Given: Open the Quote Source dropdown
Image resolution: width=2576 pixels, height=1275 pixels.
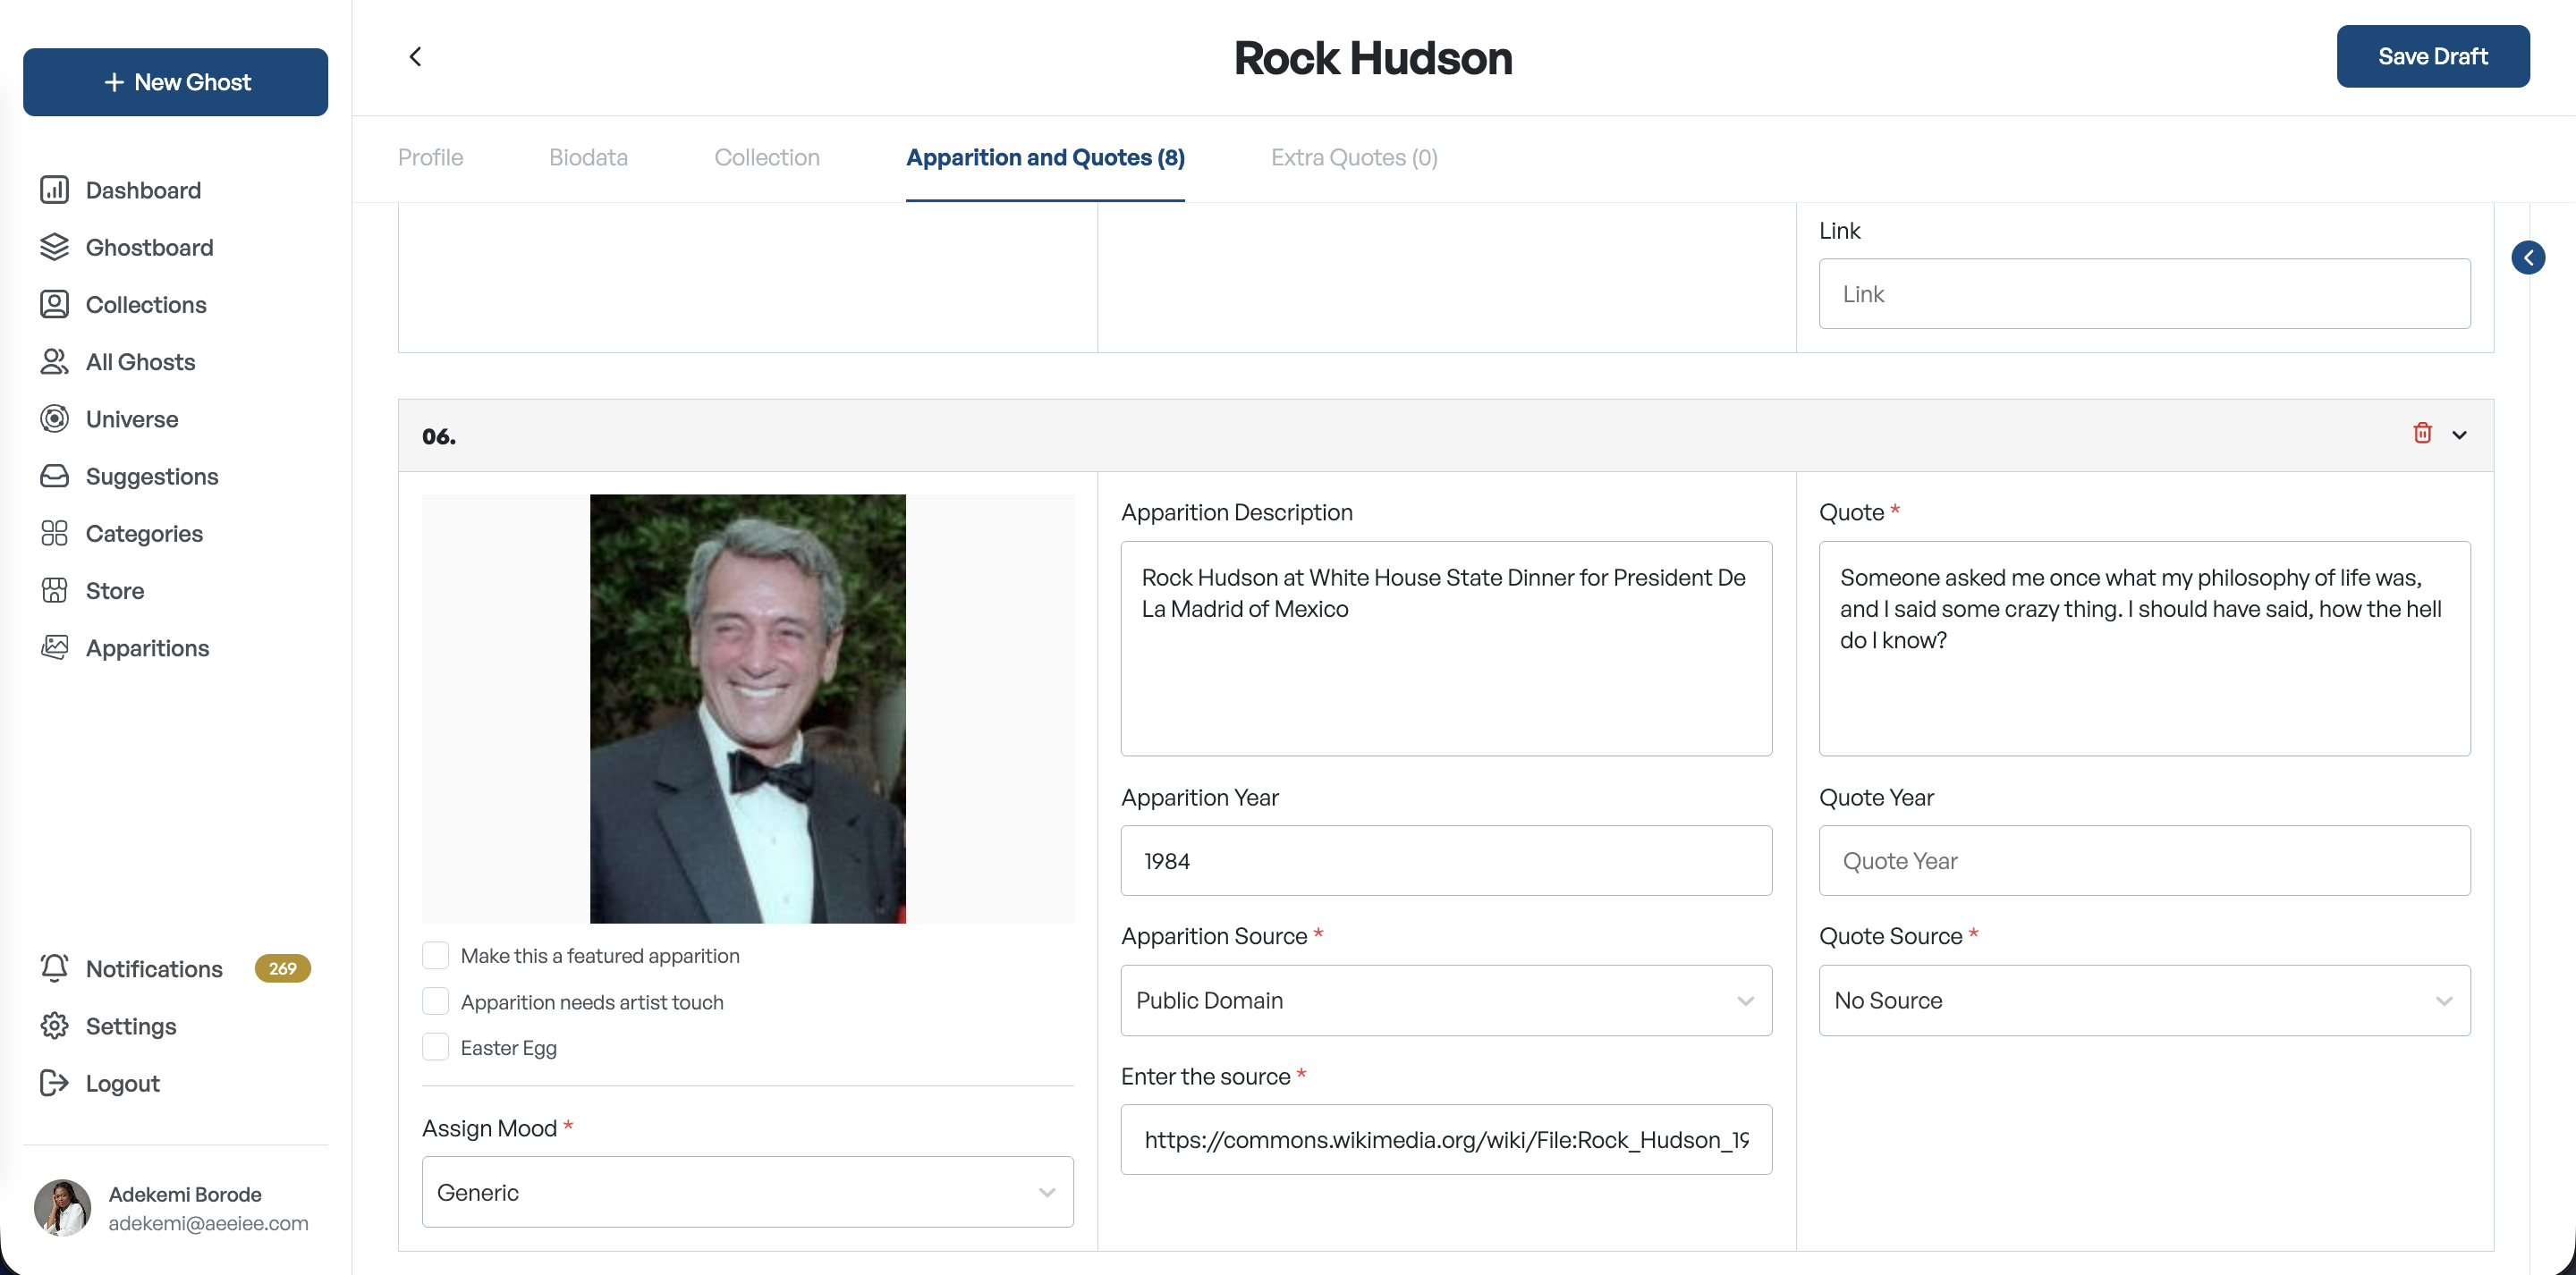Looking at the screenshot, I should (x=2144, y=1000).
